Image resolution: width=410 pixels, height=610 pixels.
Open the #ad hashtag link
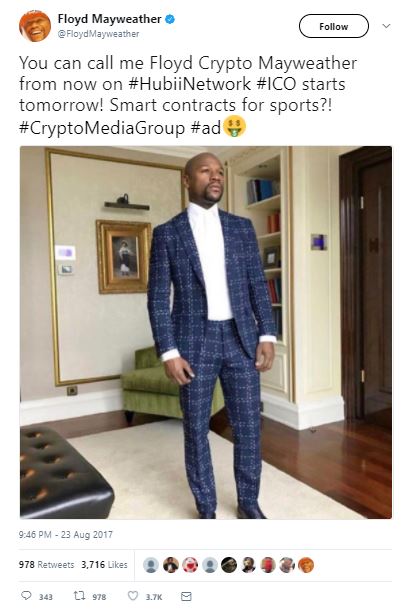pyautogui.click(x=206, y=128)
